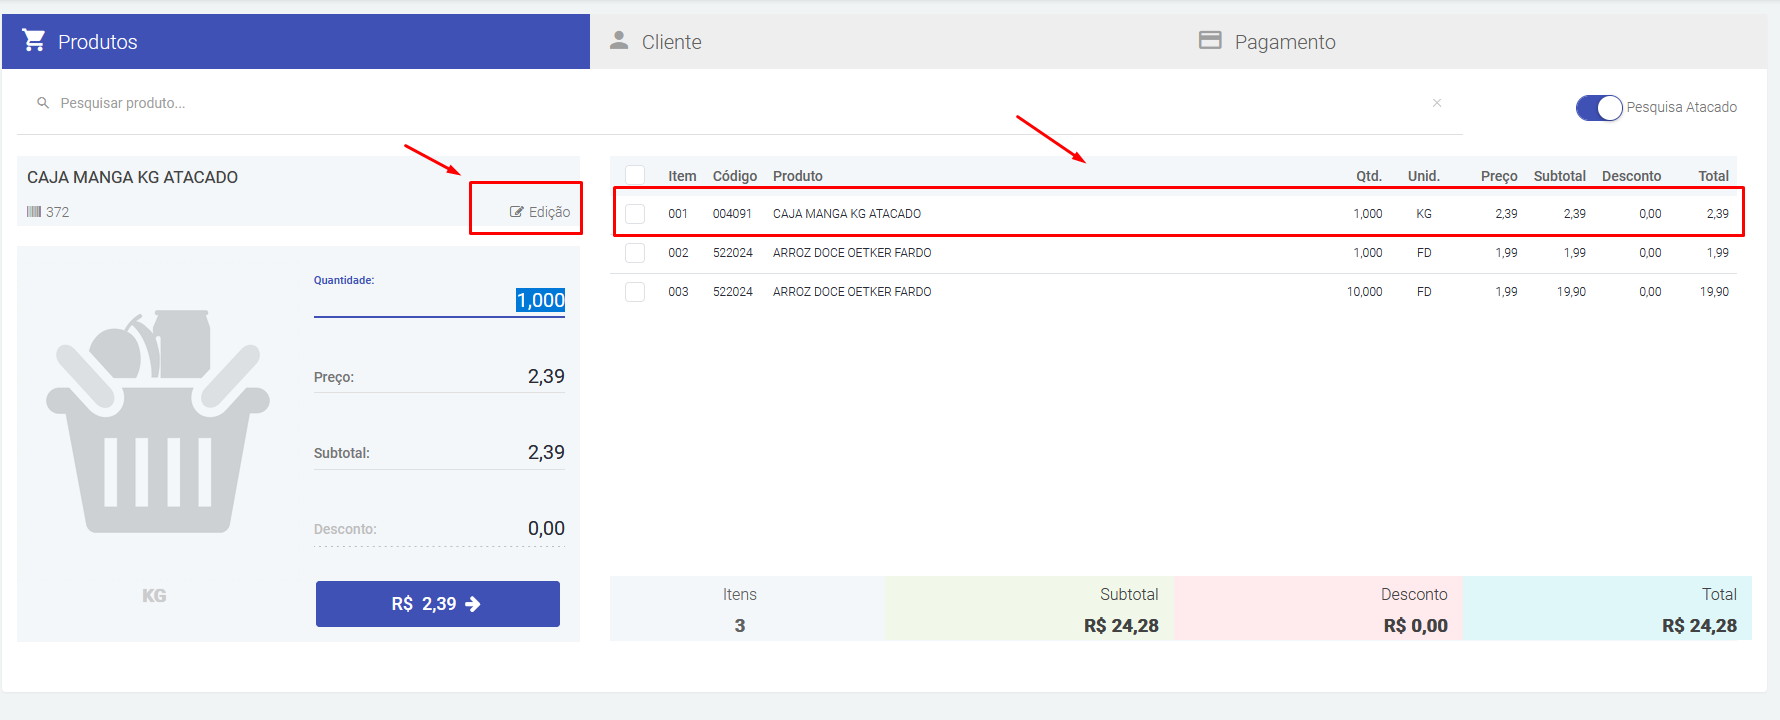Image resolution: width=1780 pixels, height=720 pixels.
Task: Switch to the Pagamento tab
Action: 1284,42
